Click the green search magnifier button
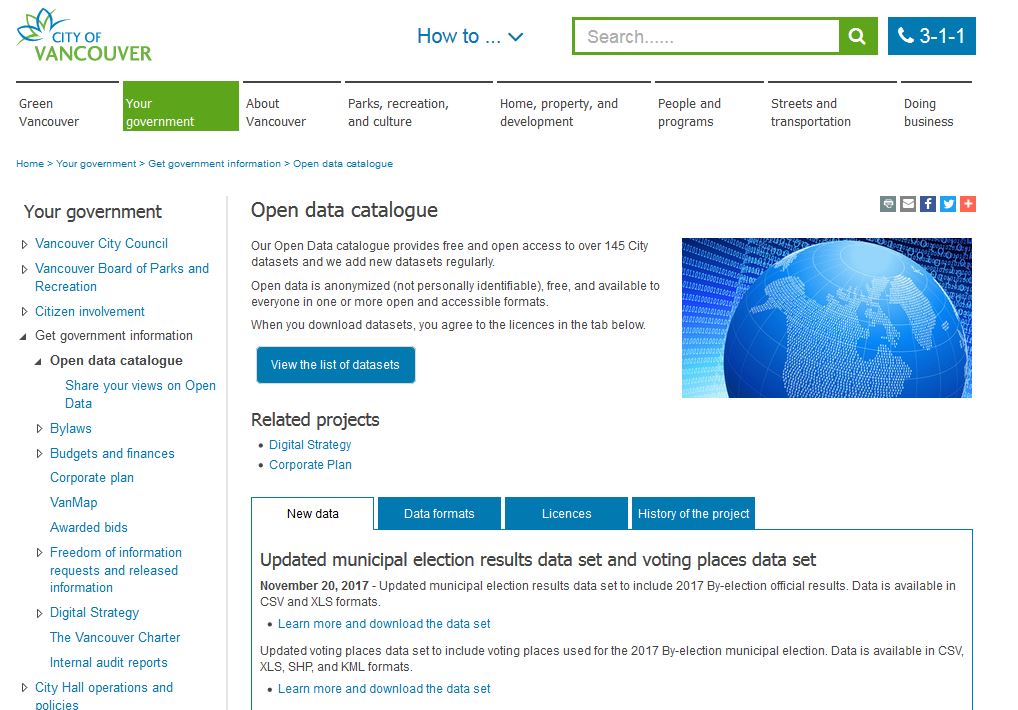1018x710 pixels. click(x=857, y=36)
